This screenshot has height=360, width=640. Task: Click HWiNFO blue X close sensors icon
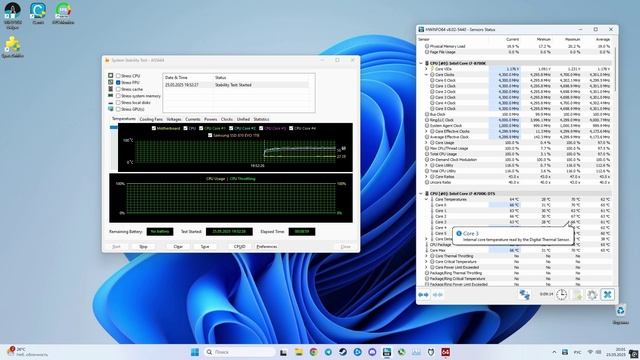click(608, 294)
